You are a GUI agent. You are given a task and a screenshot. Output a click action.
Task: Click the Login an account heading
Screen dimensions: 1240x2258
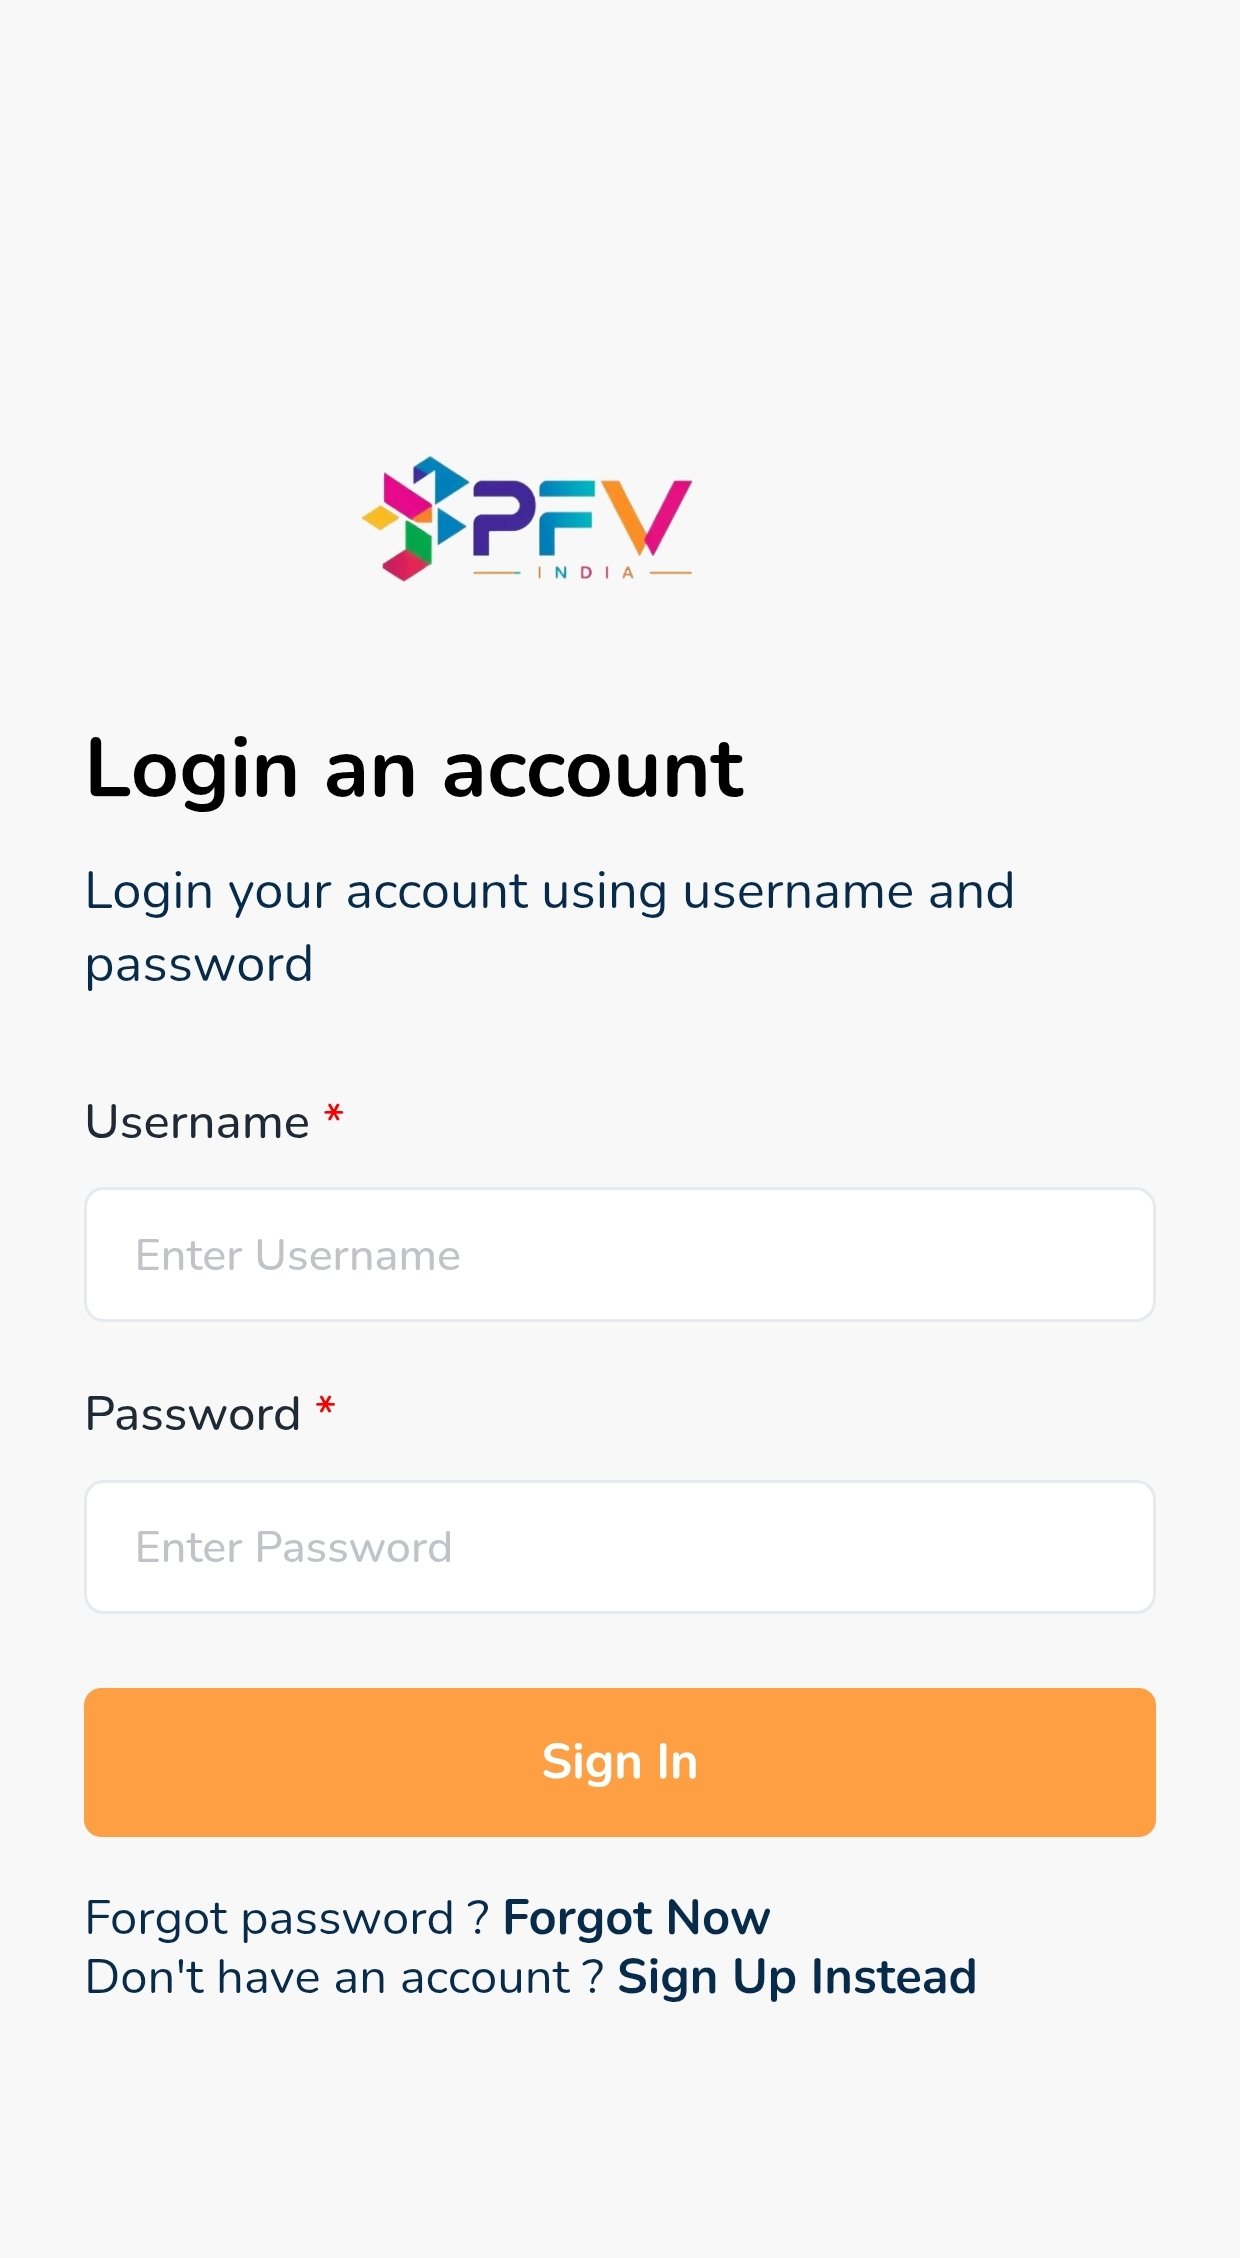tap(414, 769)
